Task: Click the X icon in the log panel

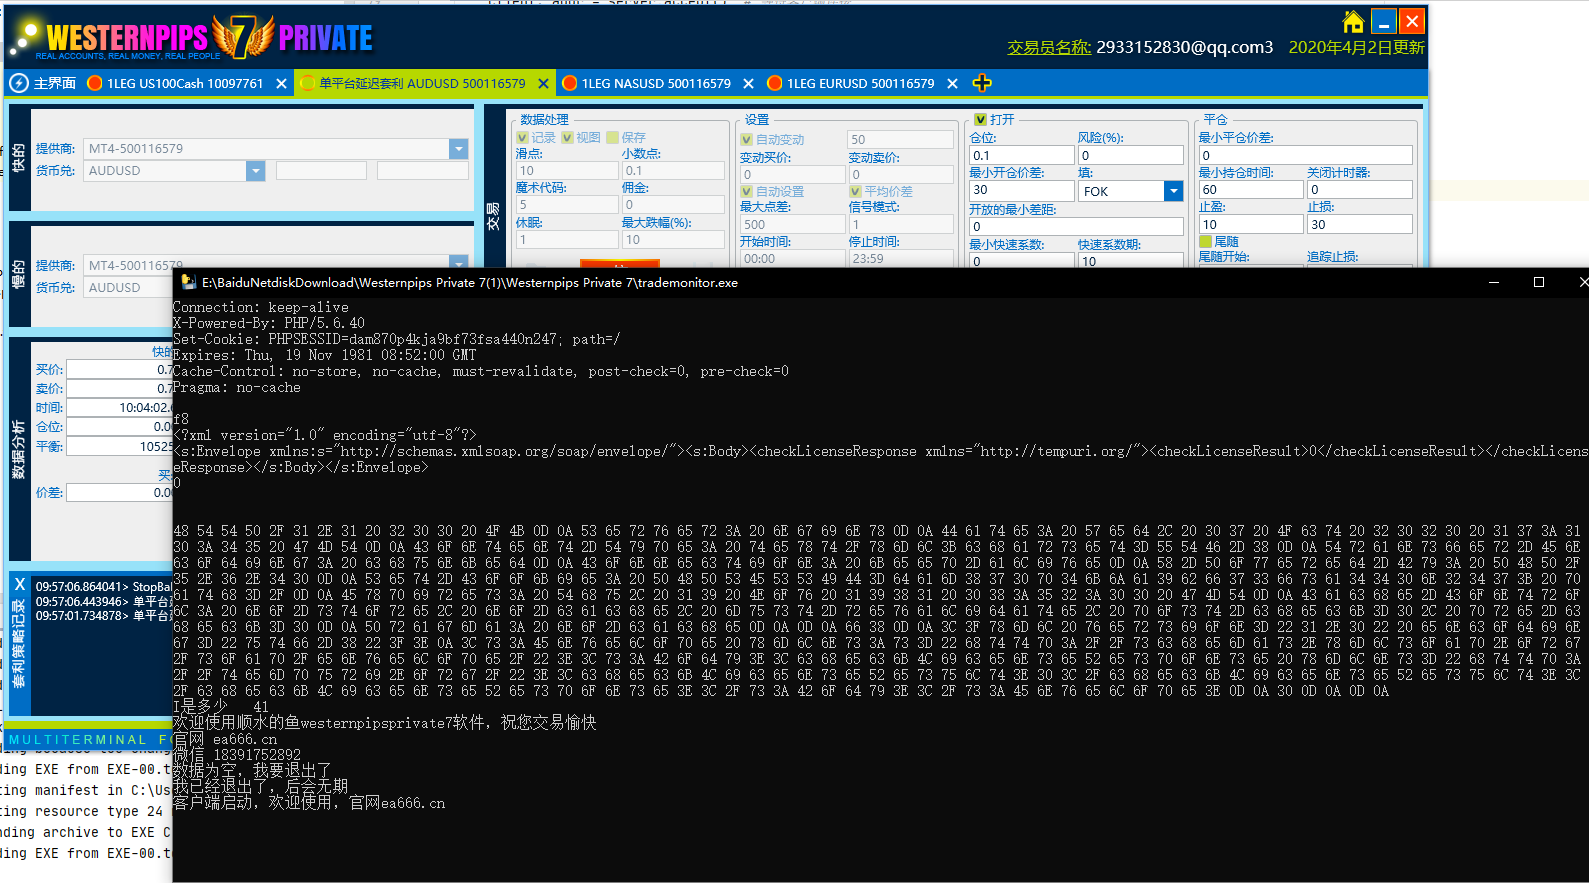Action: [20, 584]
